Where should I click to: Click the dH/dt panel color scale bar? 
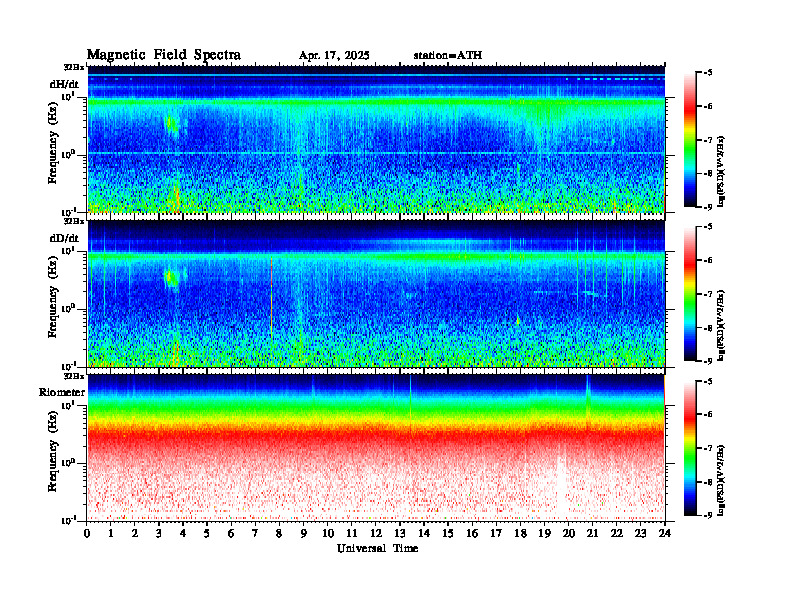[690, 140]
